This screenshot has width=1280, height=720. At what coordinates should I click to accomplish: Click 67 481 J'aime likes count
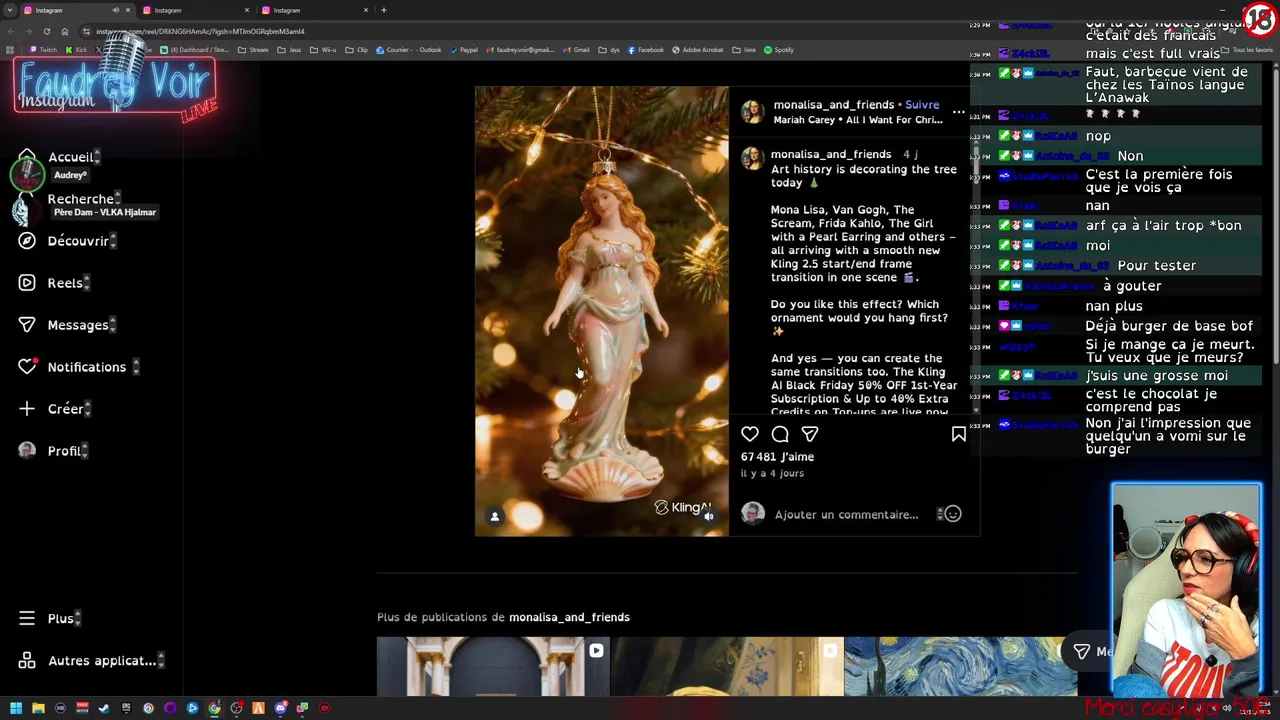coord(777,457)
